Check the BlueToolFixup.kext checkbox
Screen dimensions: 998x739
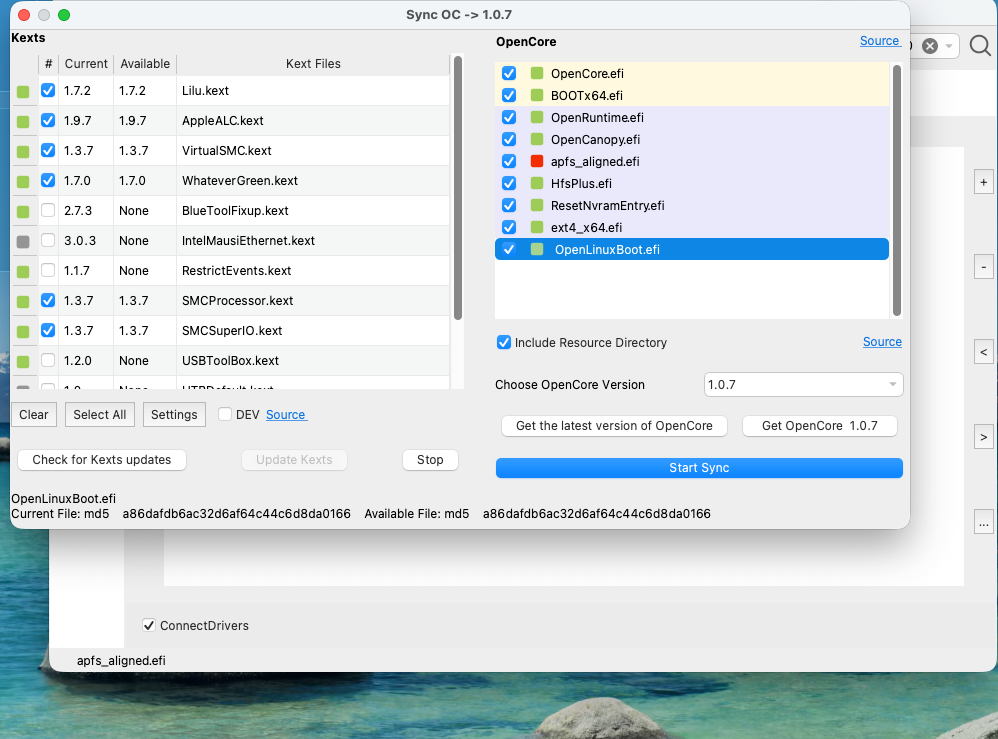[x=48, y=210]
